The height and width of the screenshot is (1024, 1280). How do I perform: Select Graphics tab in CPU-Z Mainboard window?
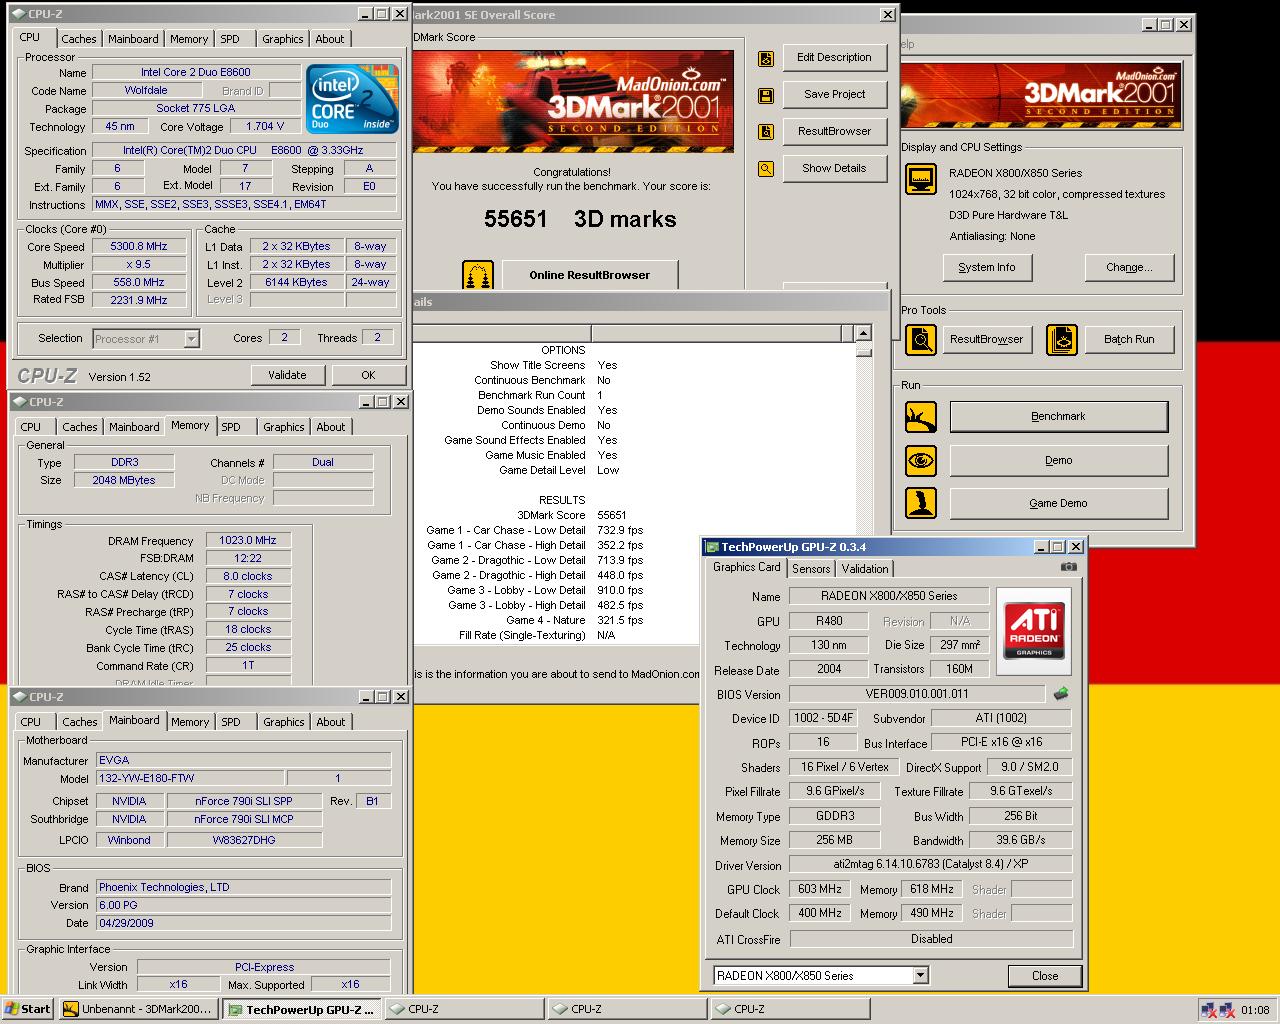(x=283, y=722)
